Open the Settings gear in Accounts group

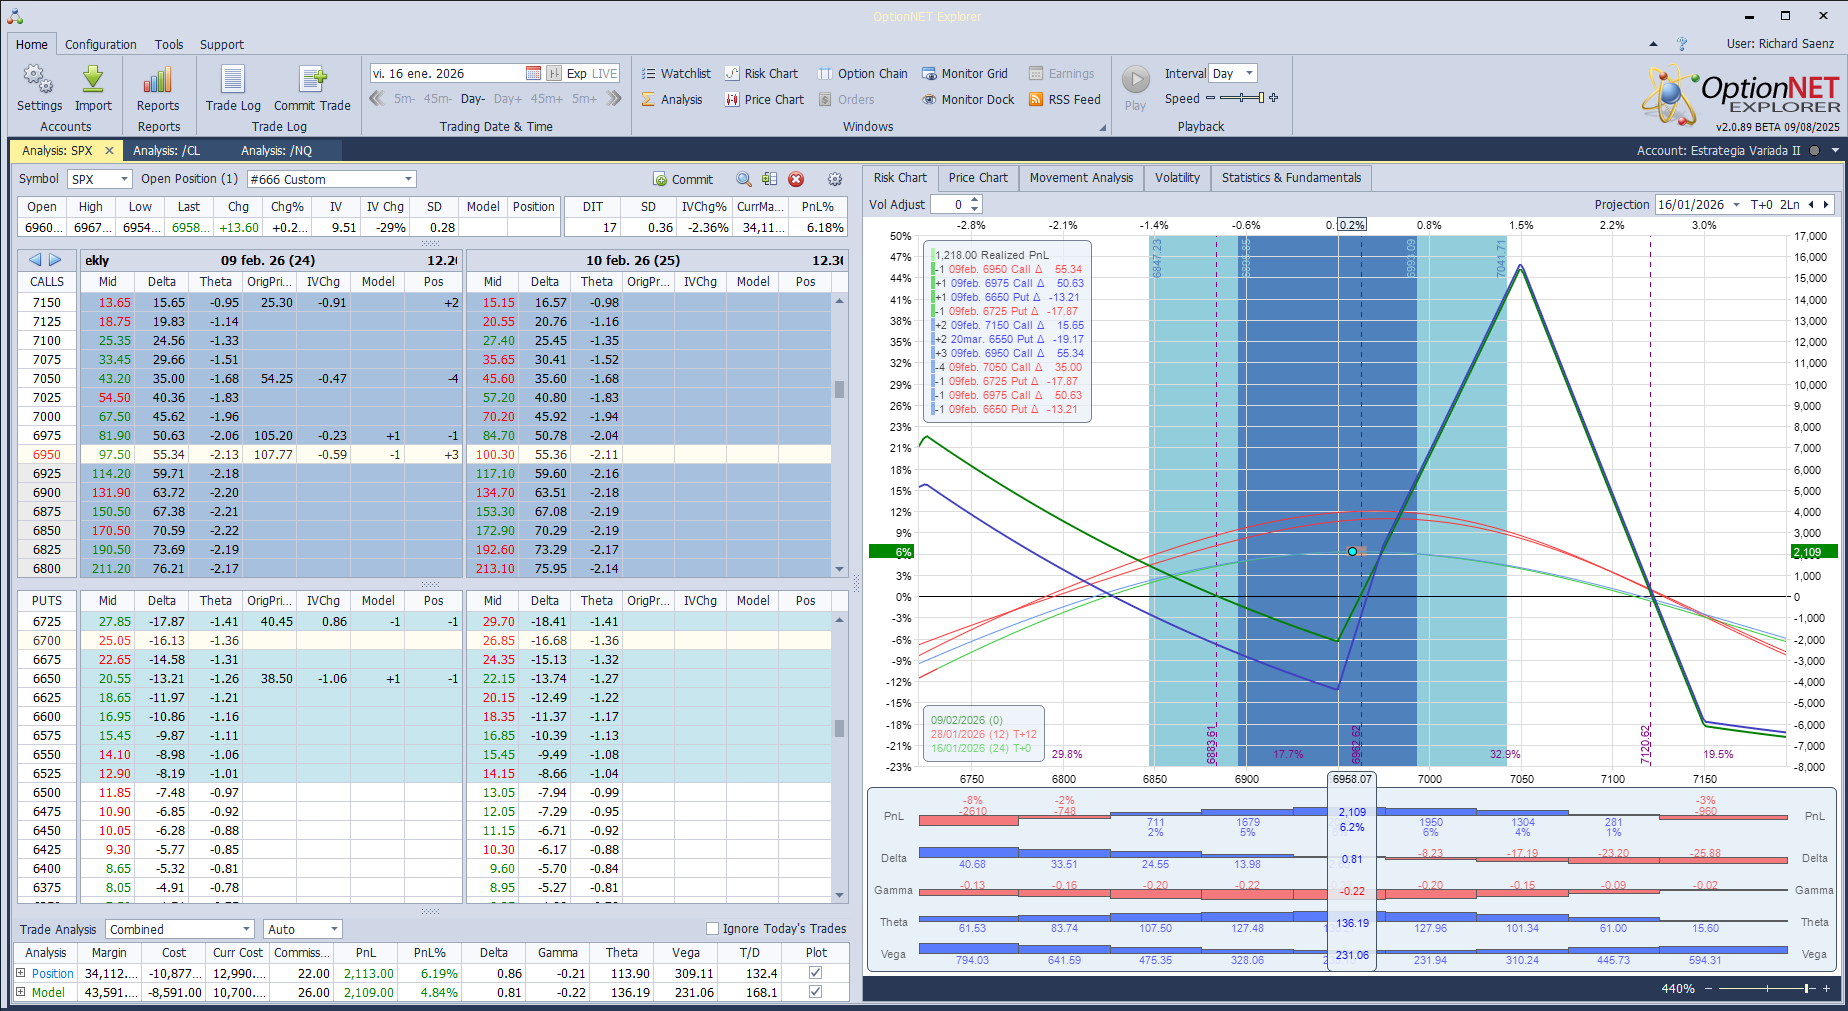39,88
